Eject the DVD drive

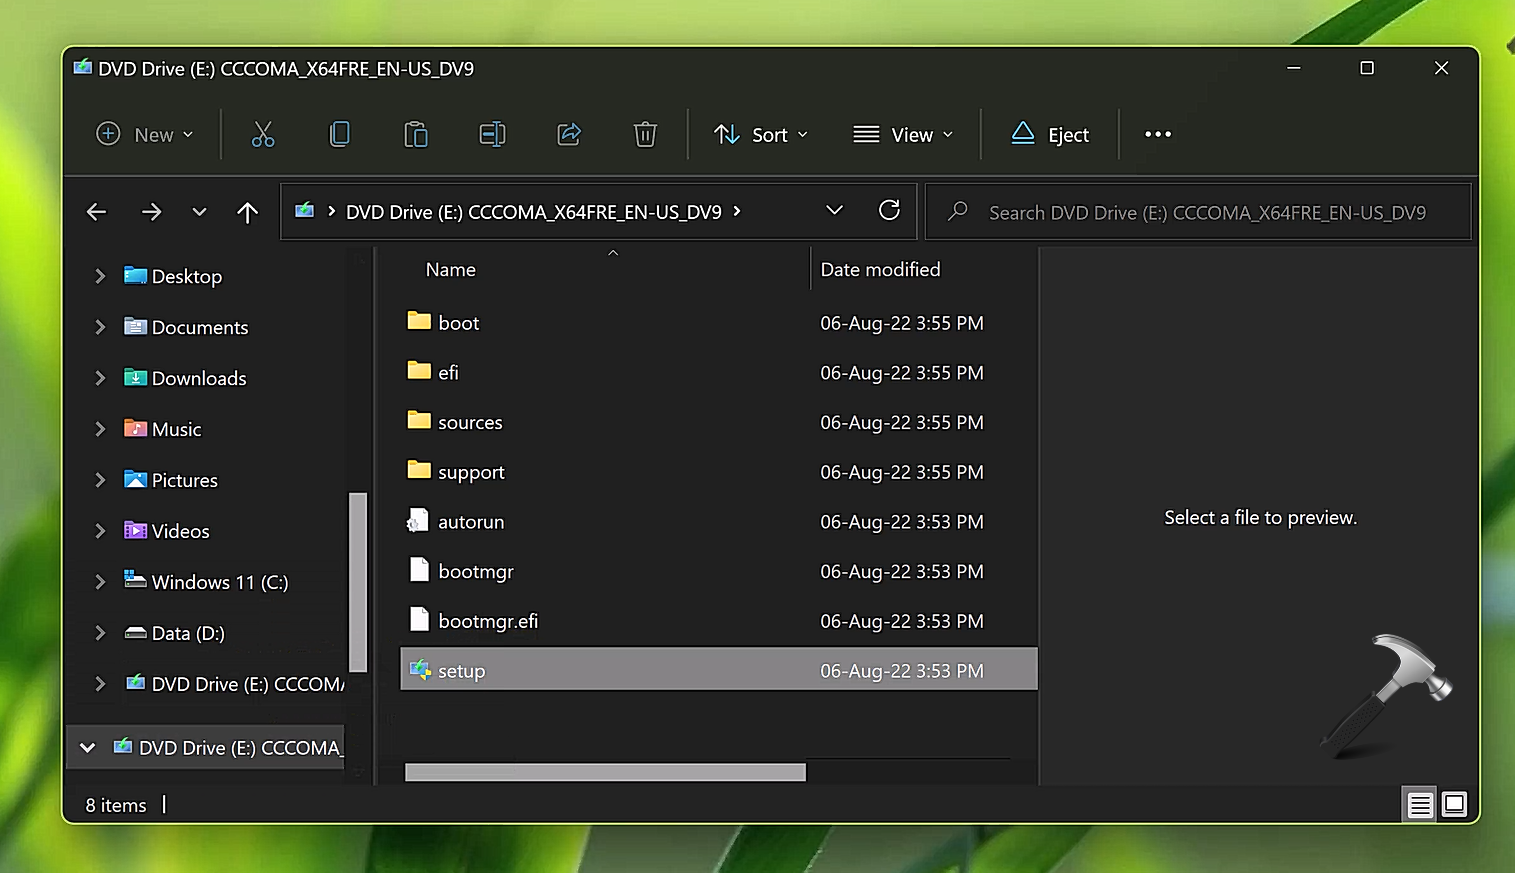pos(1050,135)
